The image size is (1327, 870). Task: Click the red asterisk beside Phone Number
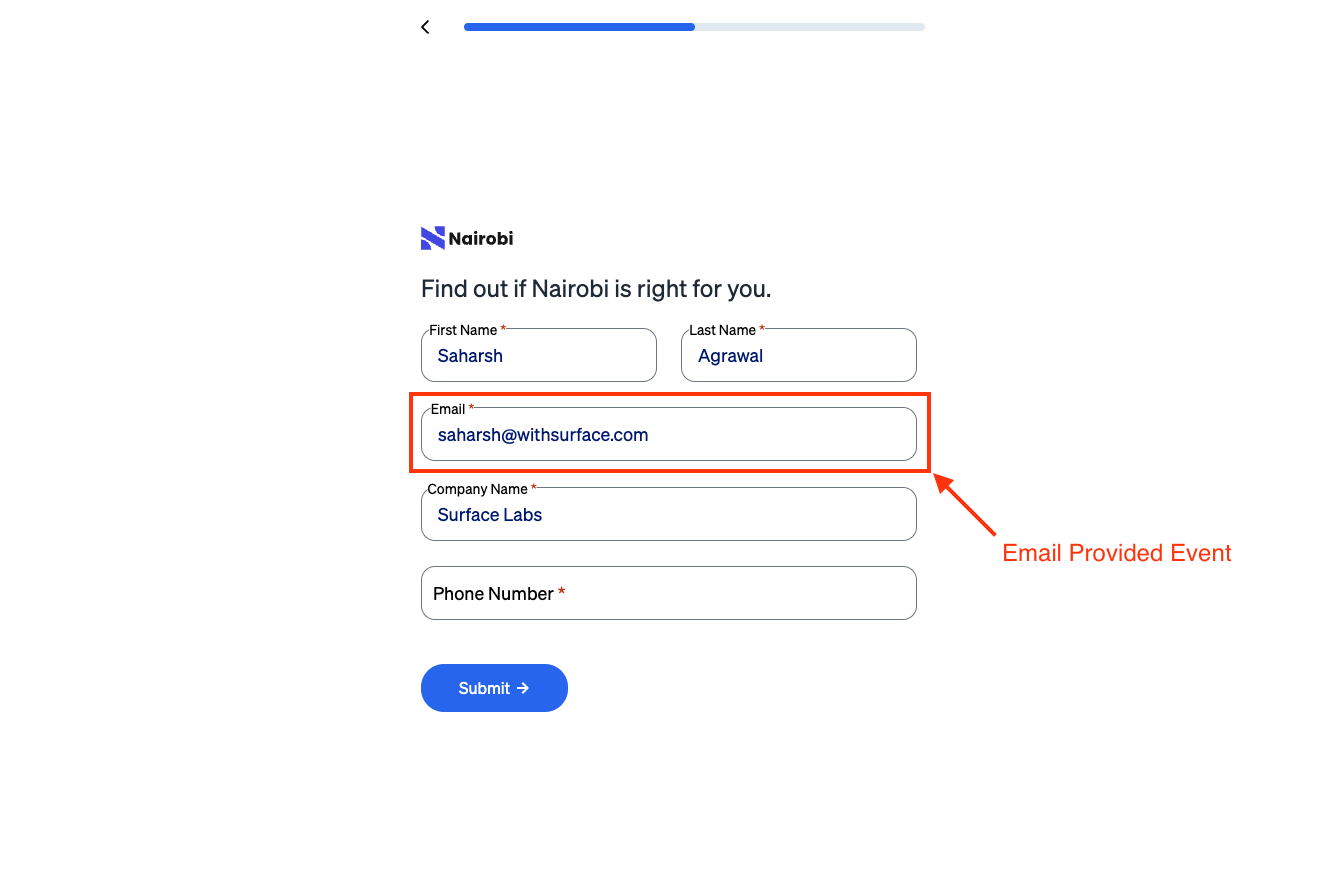562,593
